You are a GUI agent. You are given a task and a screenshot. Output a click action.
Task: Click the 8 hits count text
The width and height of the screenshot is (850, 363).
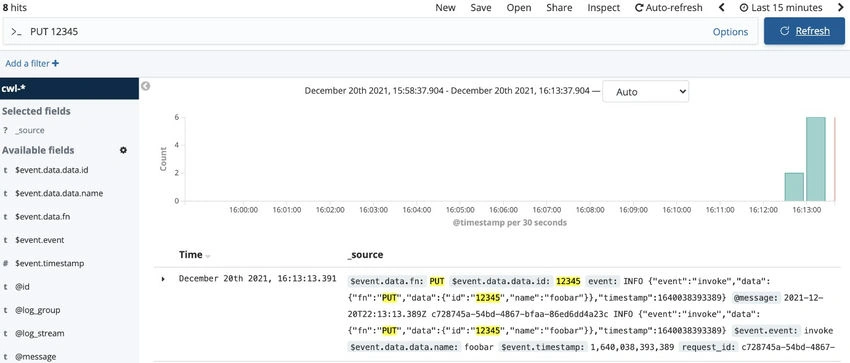click(x=15, y=8)
